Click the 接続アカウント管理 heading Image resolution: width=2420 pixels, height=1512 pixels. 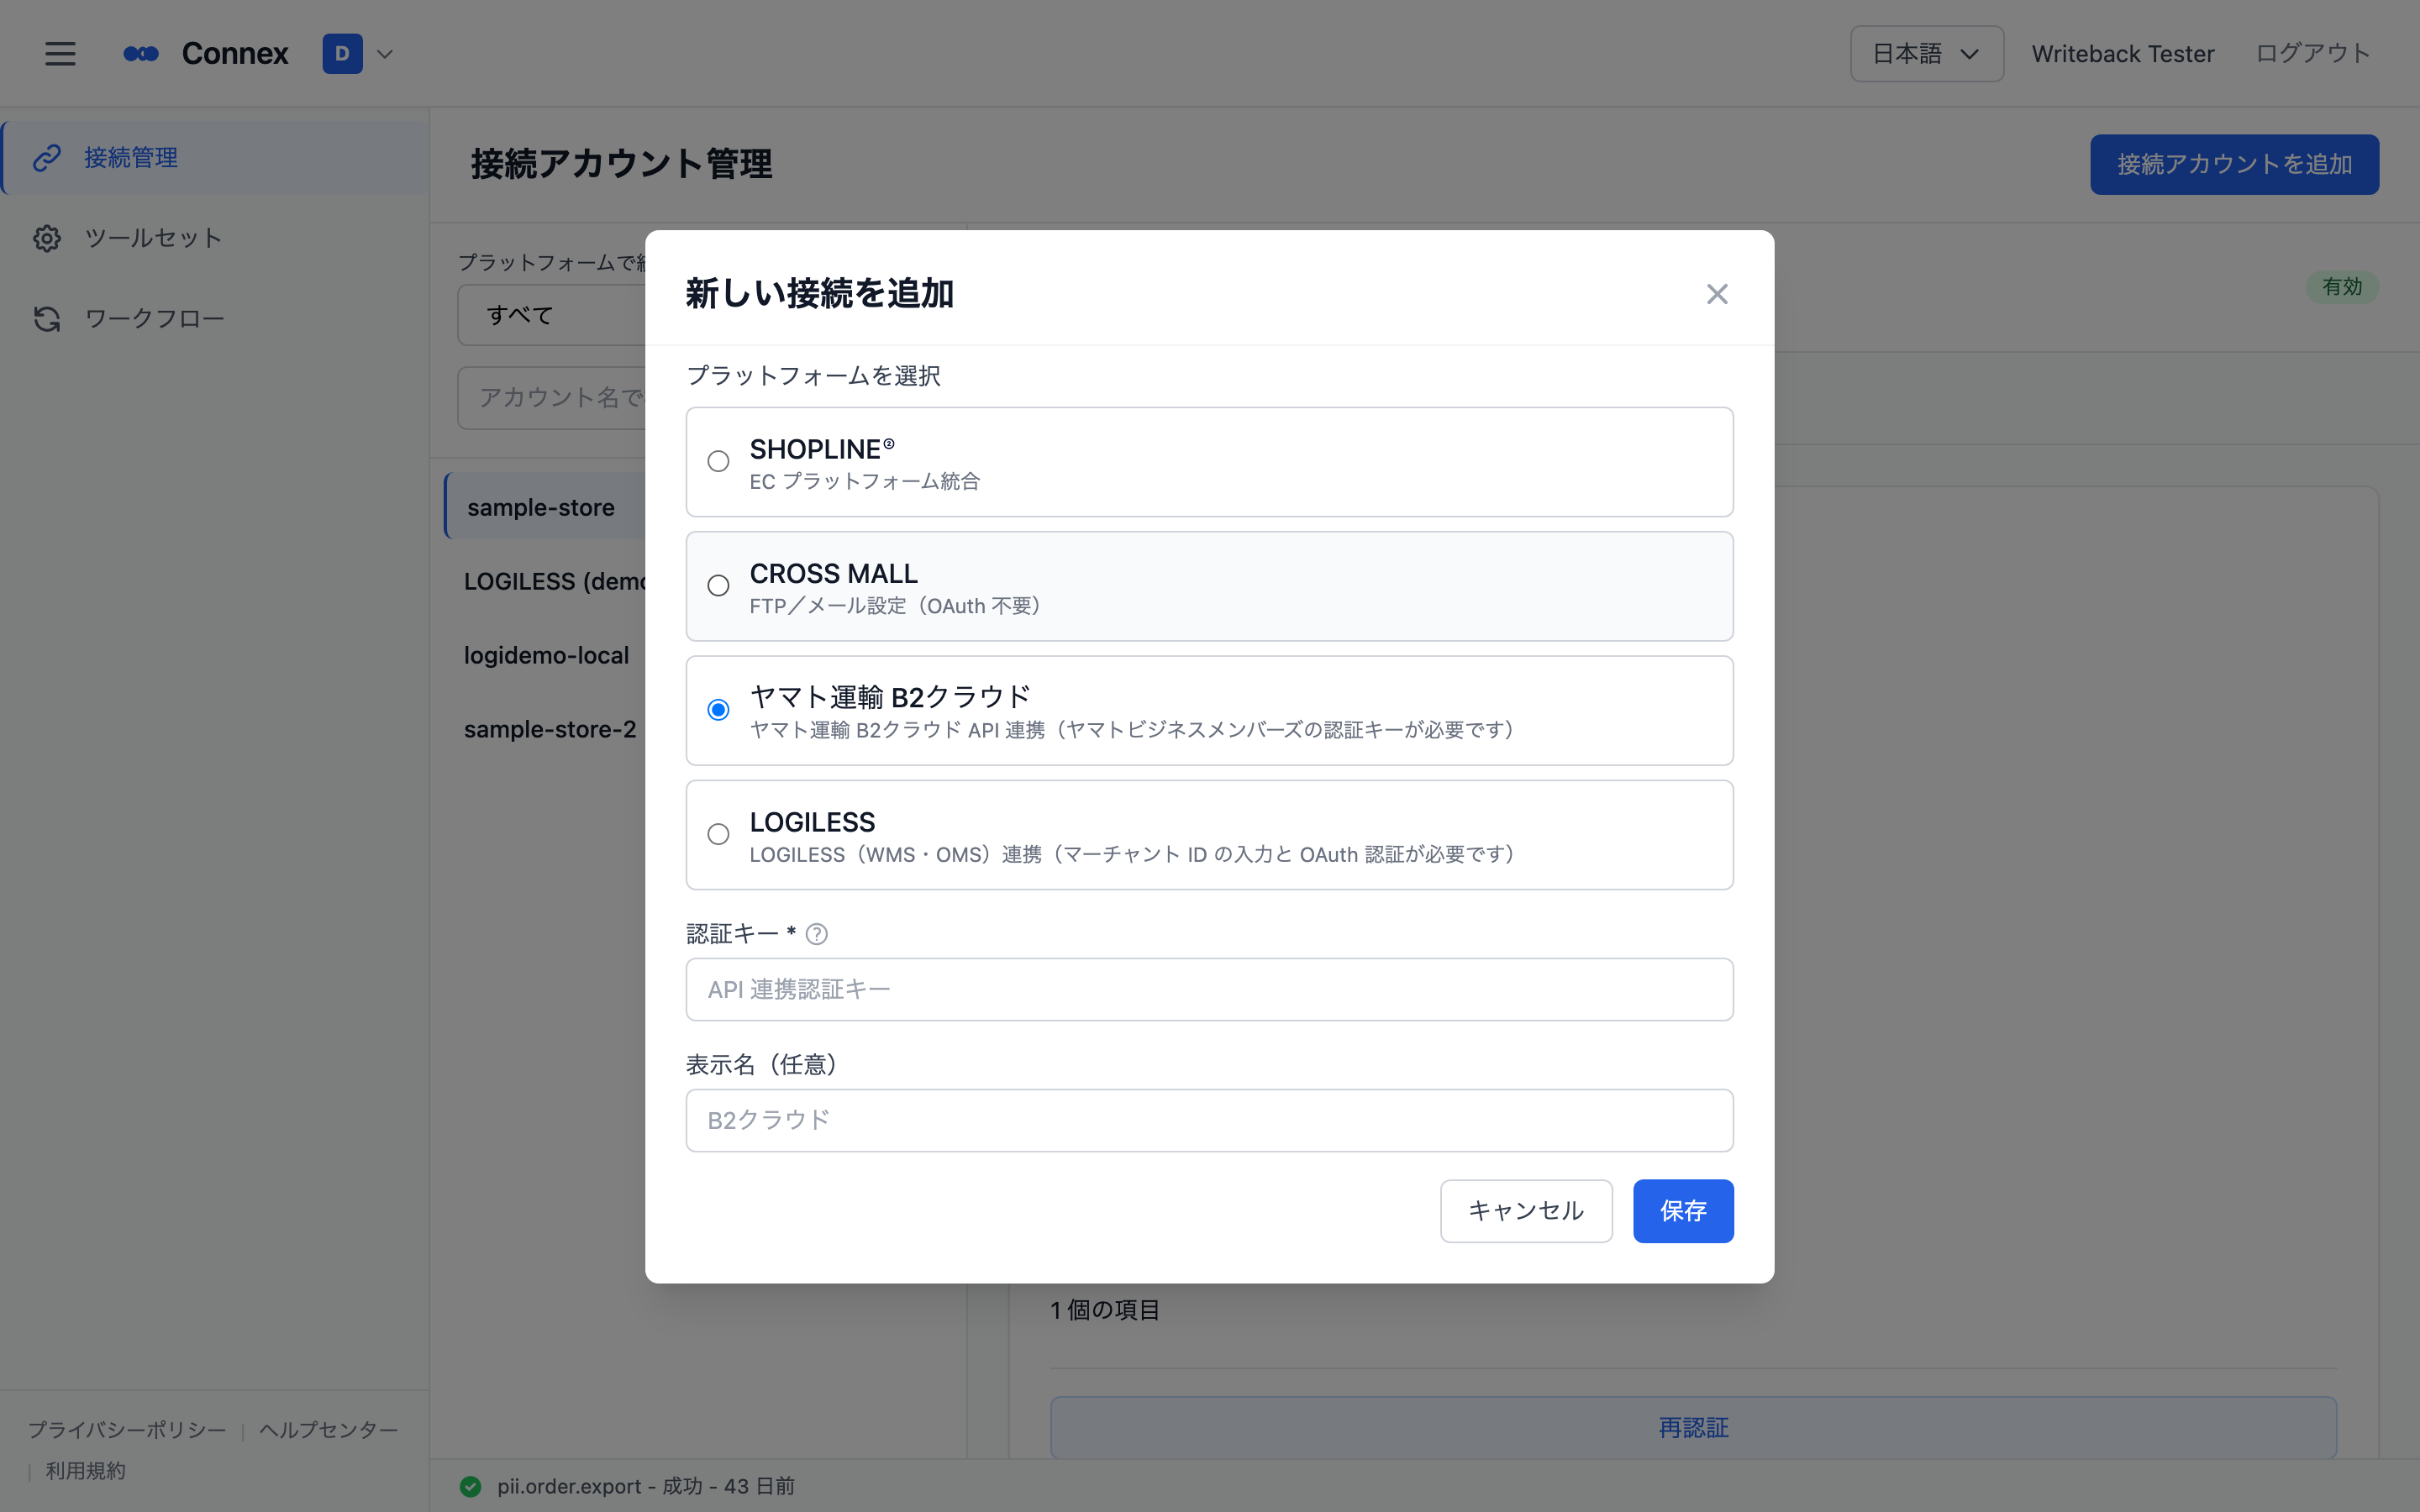click(x=621, y=164)
